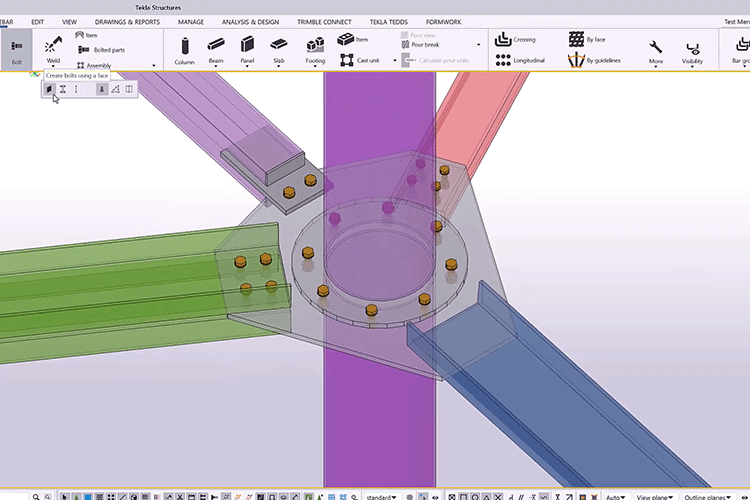Click Create bolts using a face icon
This screenshot has height=500, width=750.
(x=49, y=89)
